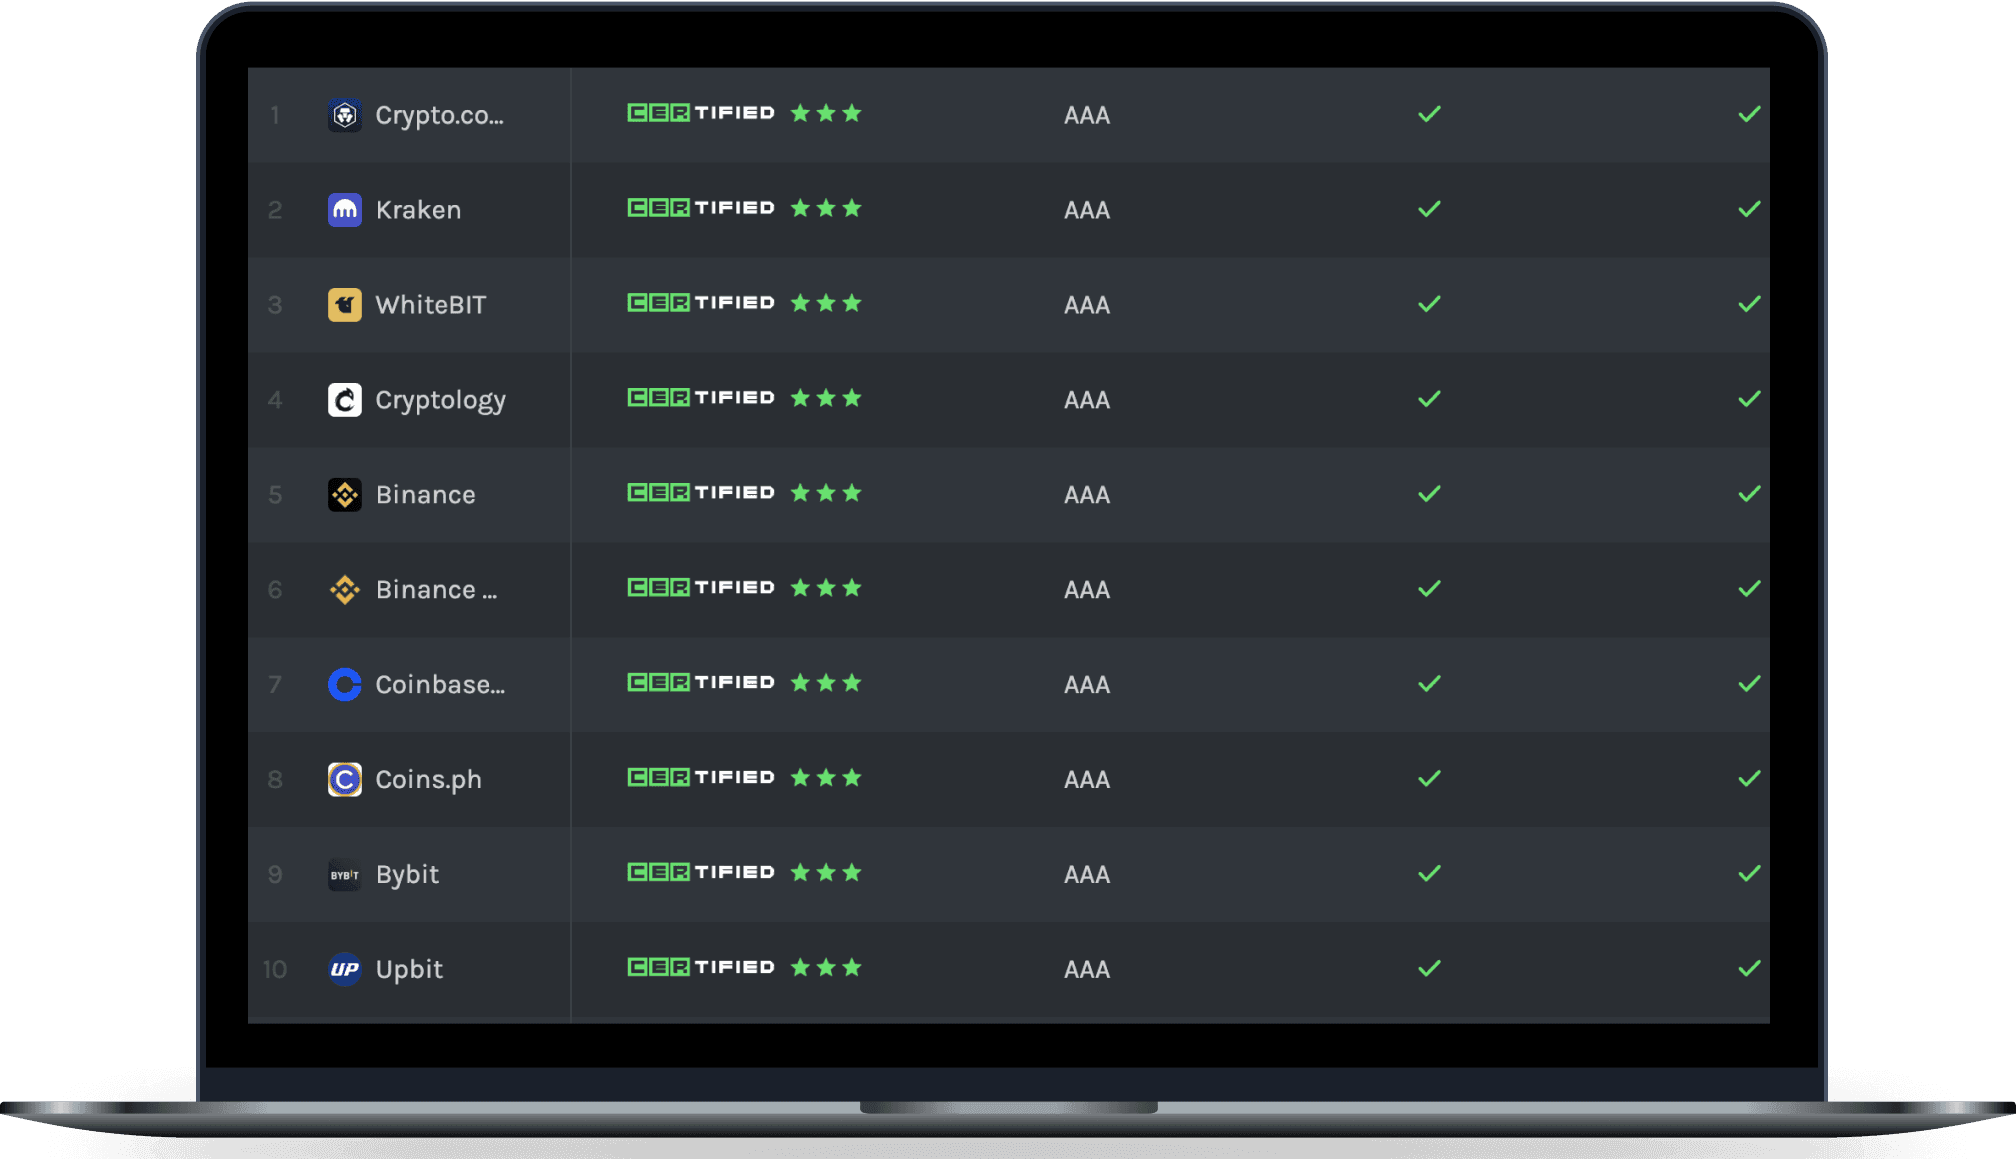Click the AAA rating in Cryptology row
Image resolution: width=2016 pixels, height=1159 pixels.
coord(1087,401)
